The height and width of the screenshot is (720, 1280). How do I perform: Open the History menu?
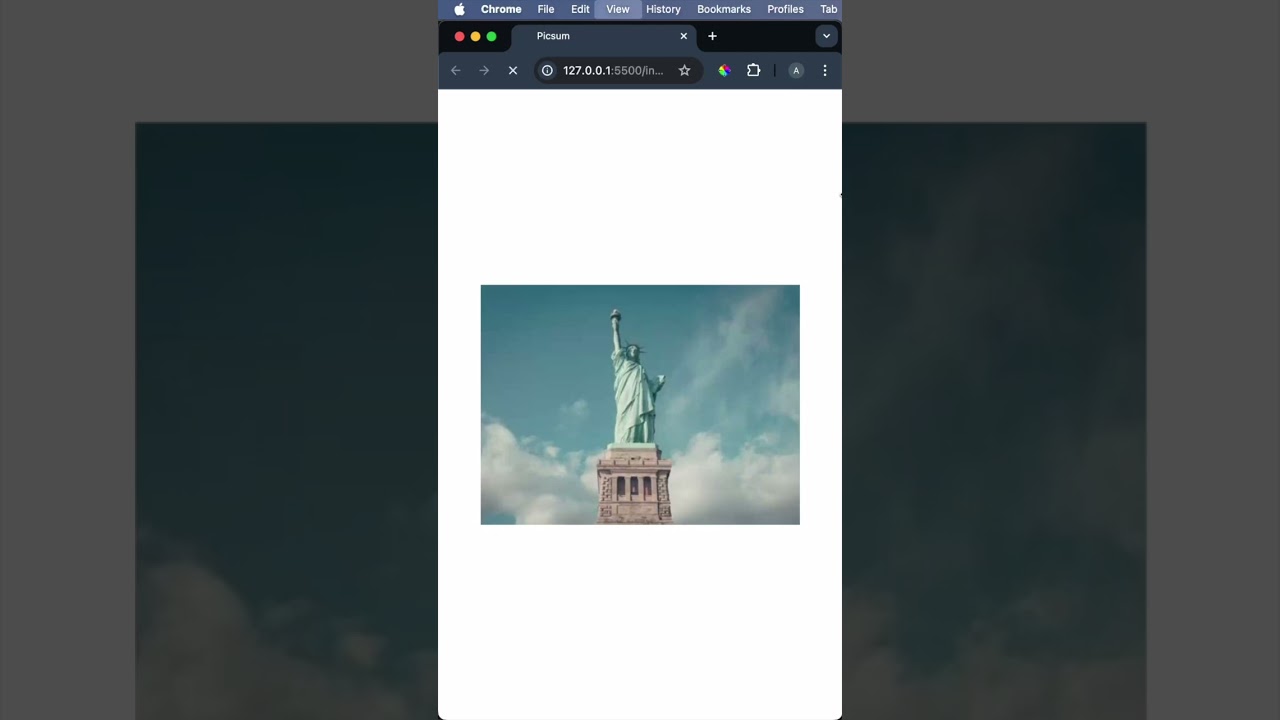click(663, 9)
